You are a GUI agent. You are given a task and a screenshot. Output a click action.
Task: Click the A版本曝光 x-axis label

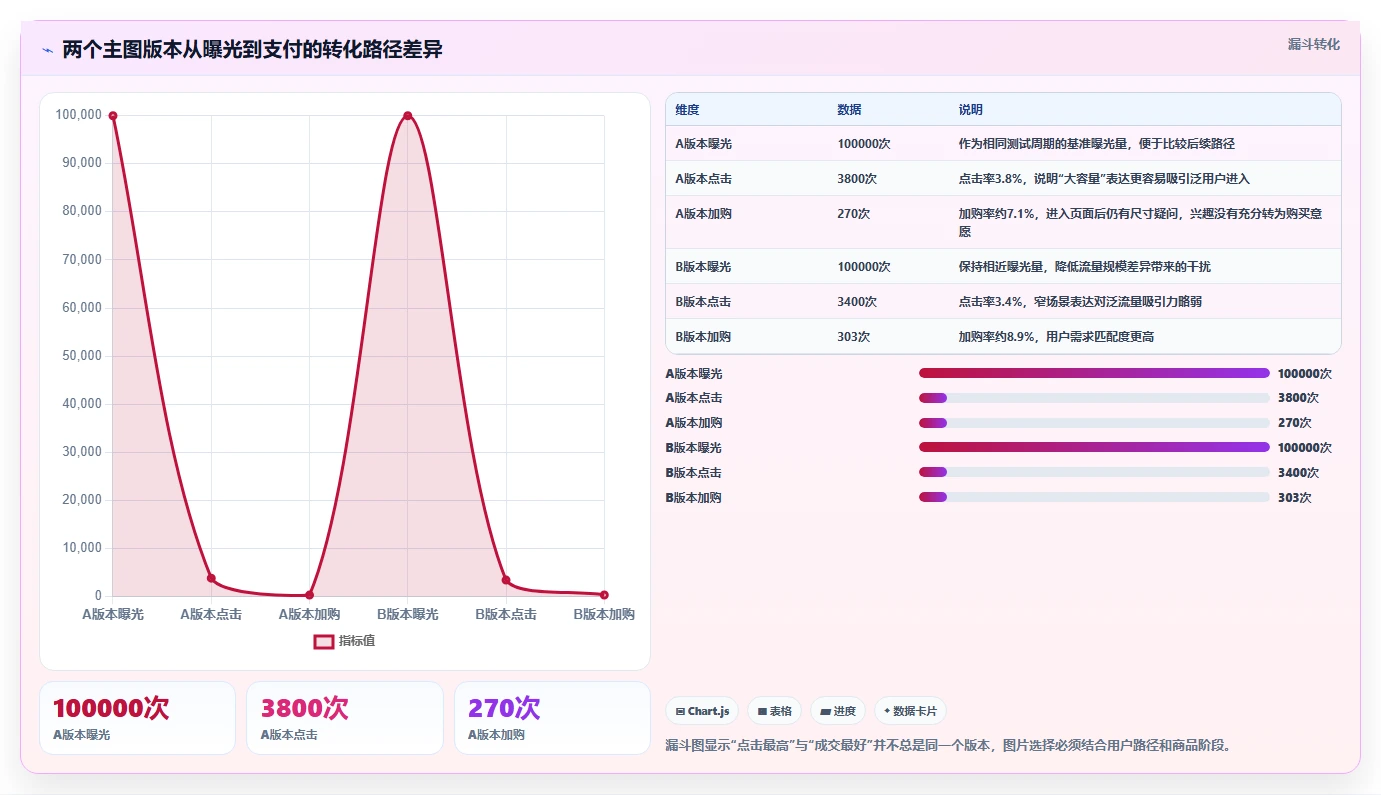point(113,614)
